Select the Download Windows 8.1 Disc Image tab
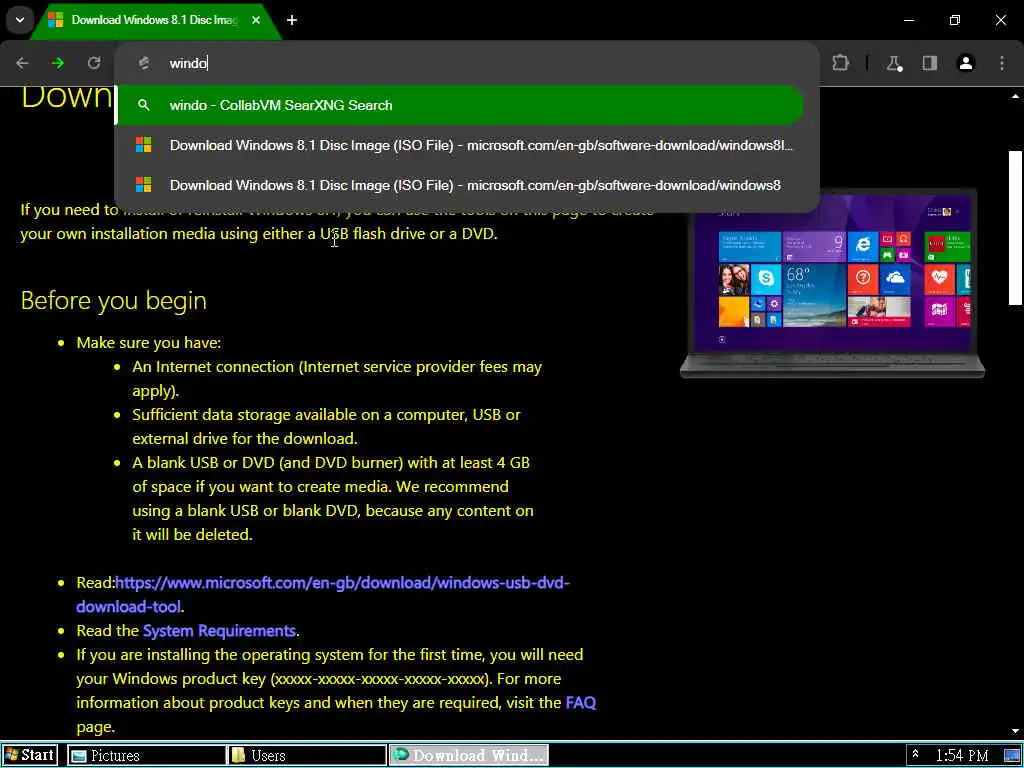The height and width of the screenshot is (768, 1024). pyautogui.click(x=154, y=20)
